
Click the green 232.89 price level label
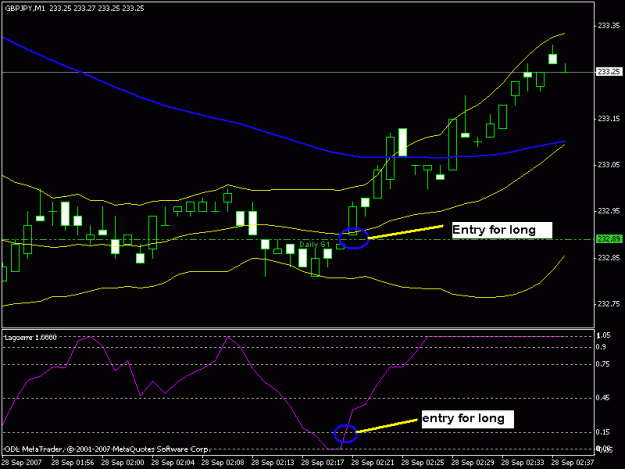pos(609,239)
